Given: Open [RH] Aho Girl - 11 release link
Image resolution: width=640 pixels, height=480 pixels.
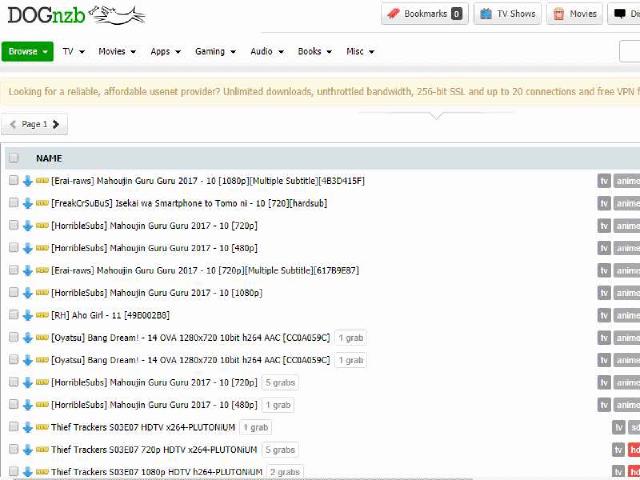Looking at the screenshot, I should pos(110,315).
